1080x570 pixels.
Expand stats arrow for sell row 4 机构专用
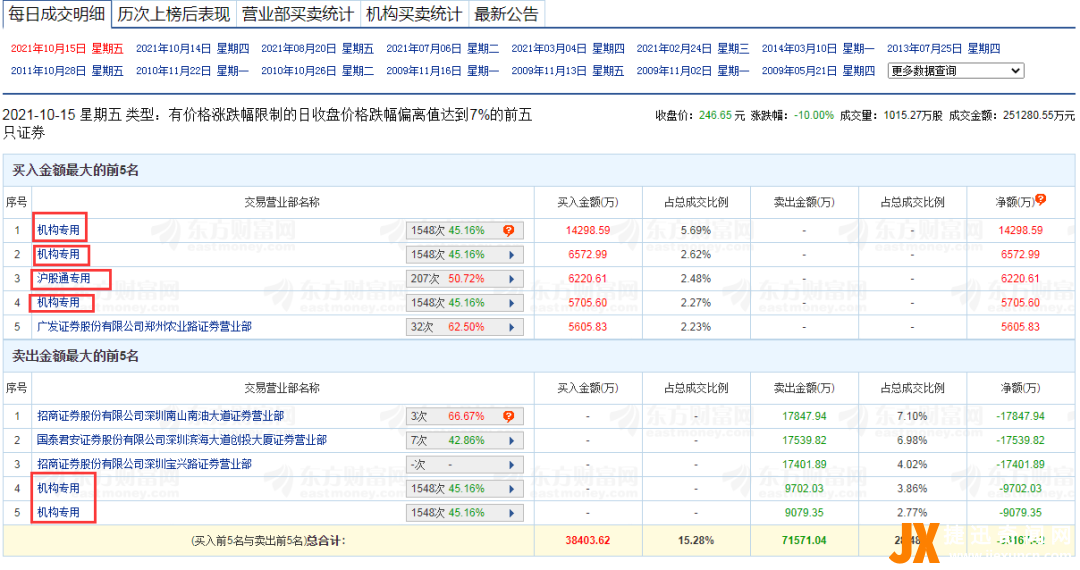pyautogui.click(x=512, y=489)
